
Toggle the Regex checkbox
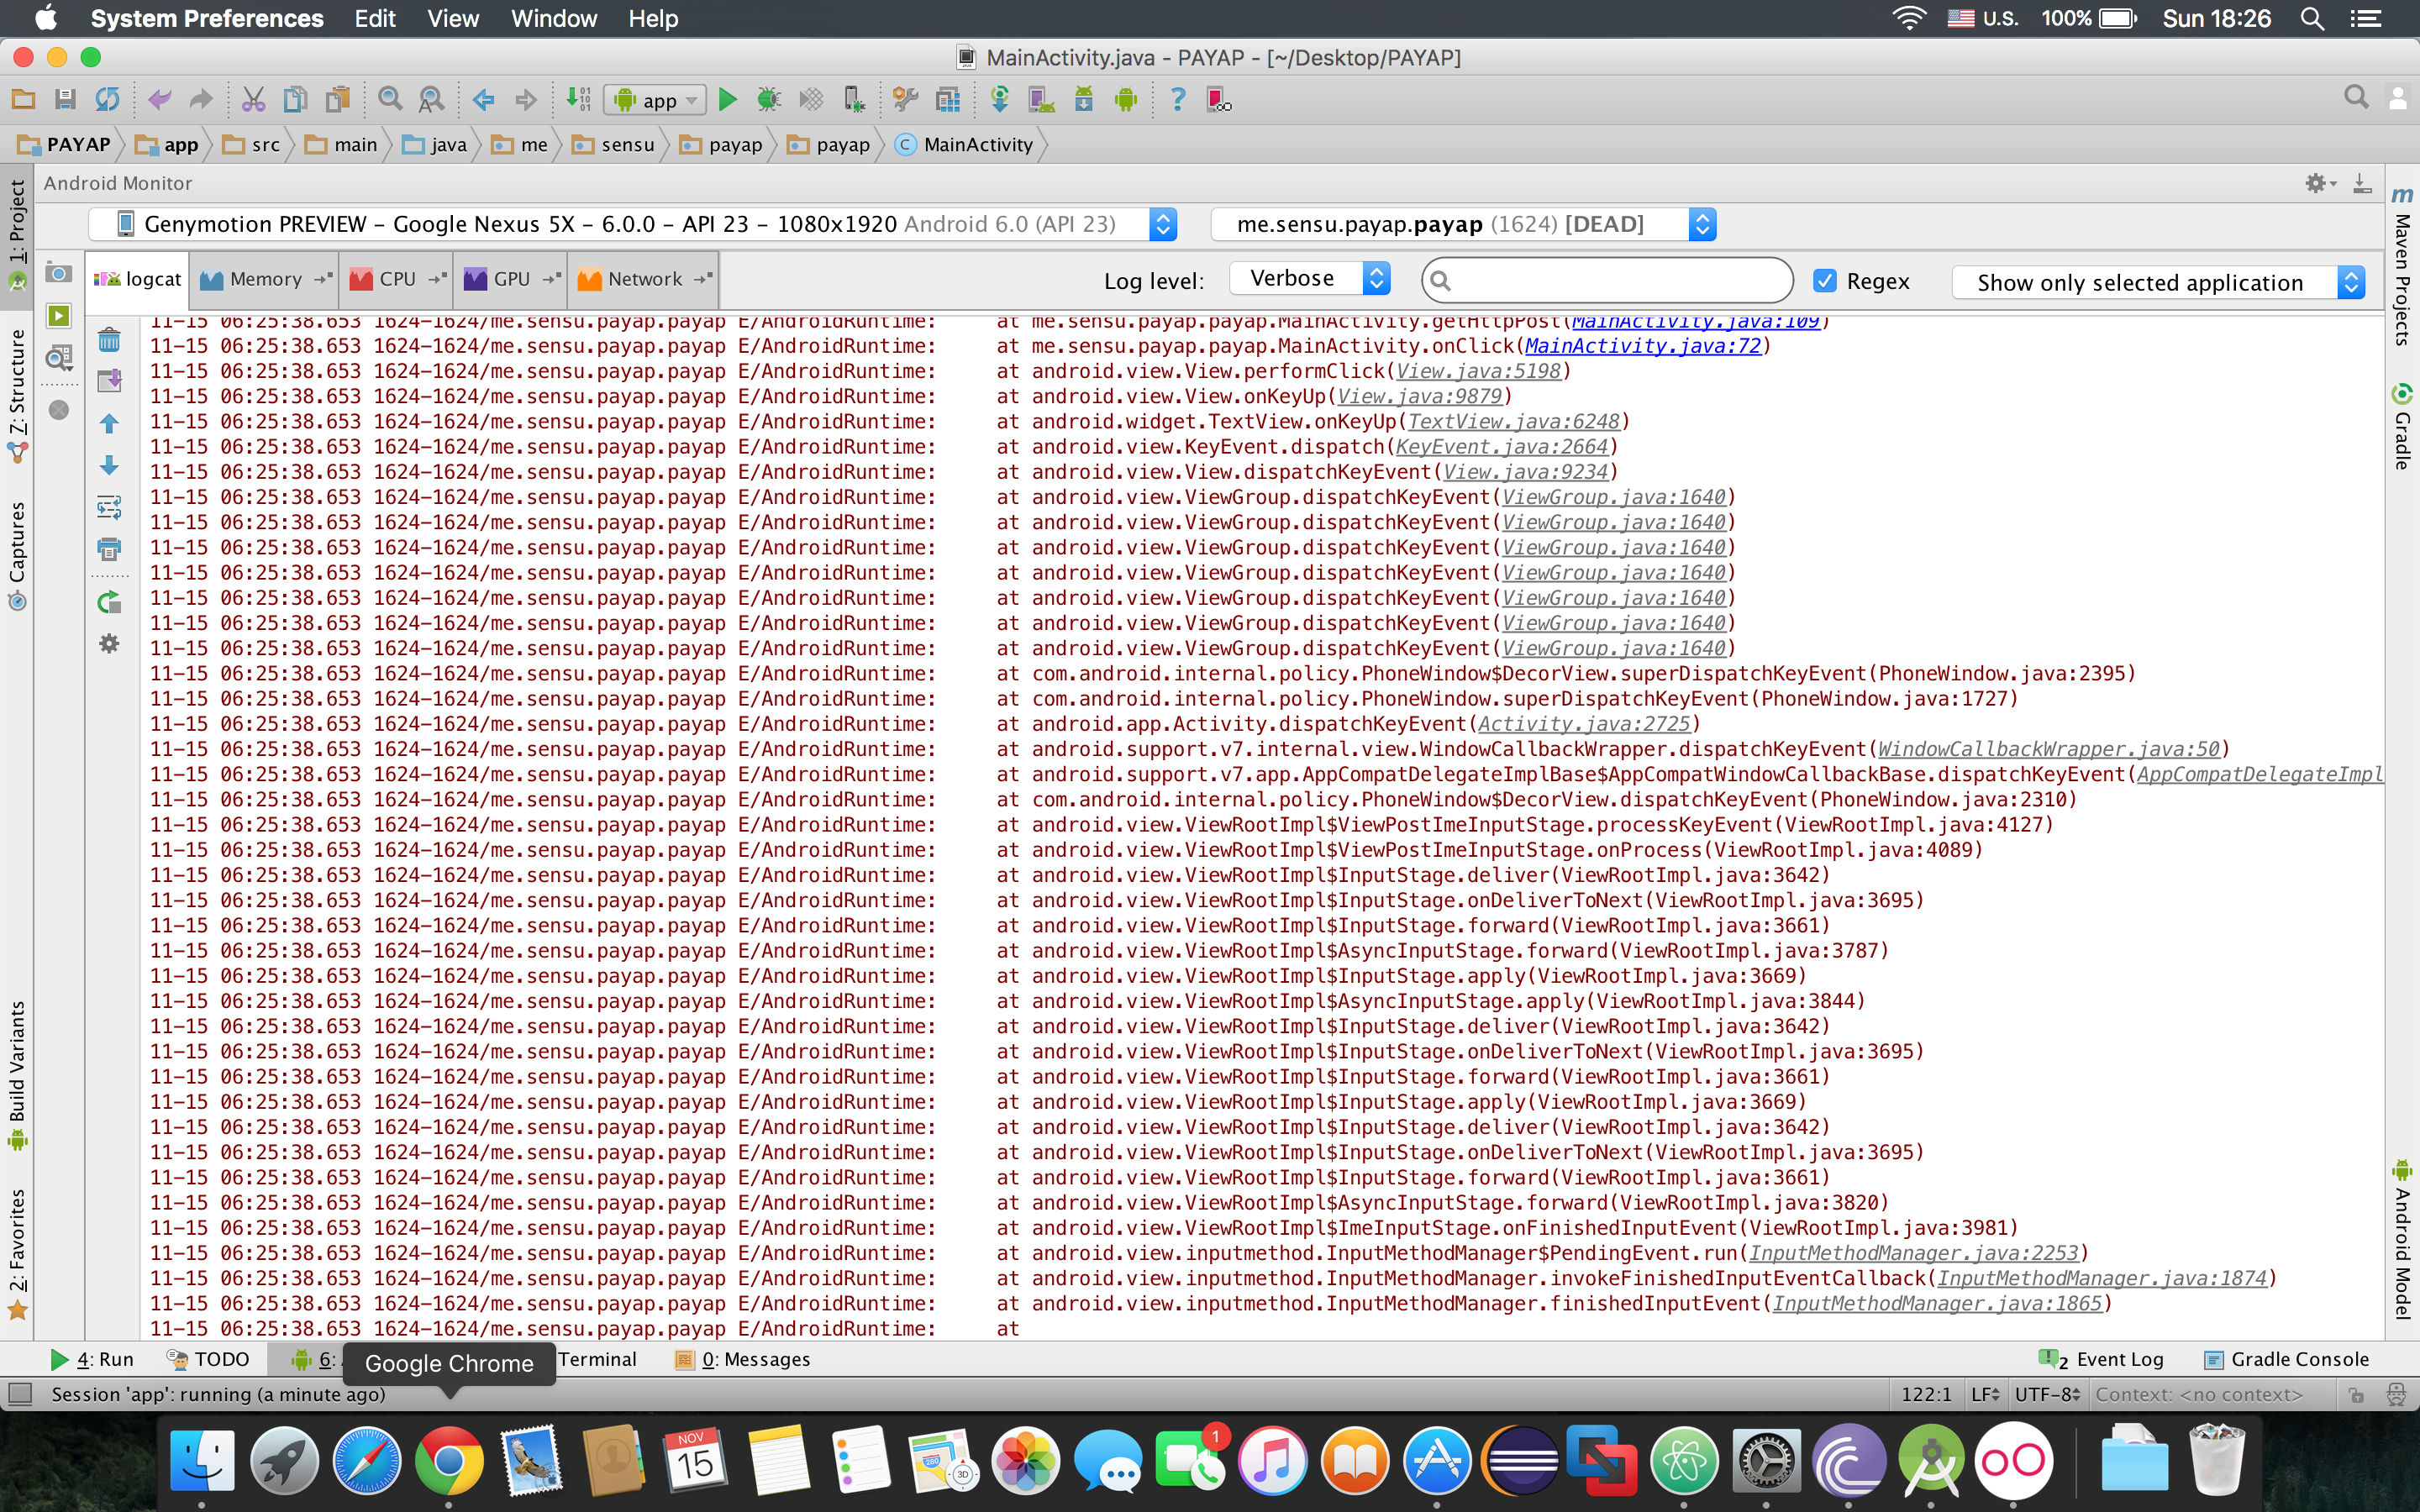(1825, 281)
